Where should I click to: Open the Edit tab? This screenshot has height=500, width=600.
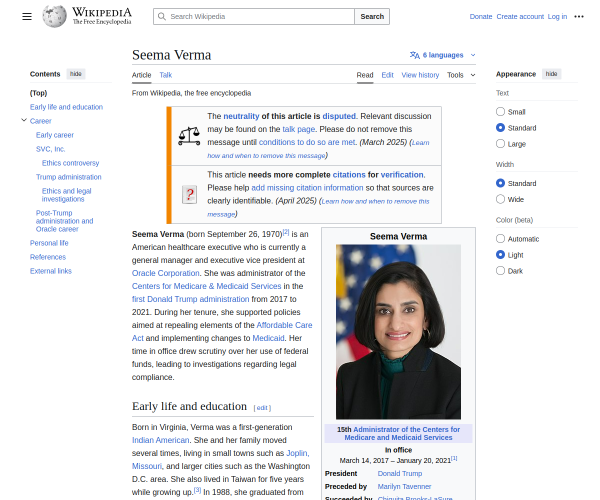point(387,75)
